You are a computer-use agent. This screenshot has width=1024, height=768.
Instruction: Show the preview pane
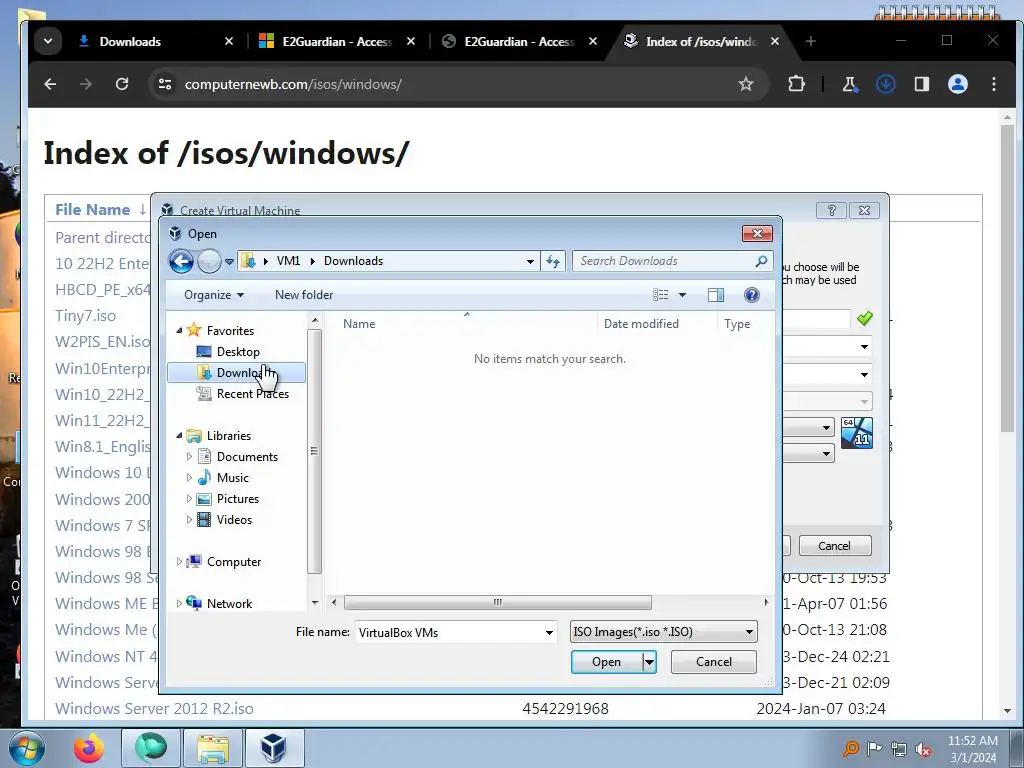716,295
